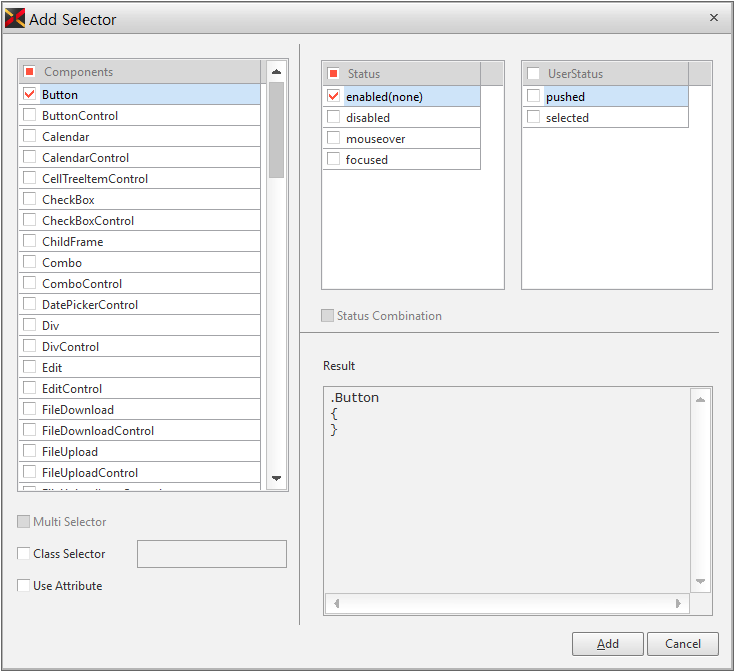This screenshot has height=671, width=734.
Task: Uncheck the Button component checkbox
Action: (x=30, y=94)
